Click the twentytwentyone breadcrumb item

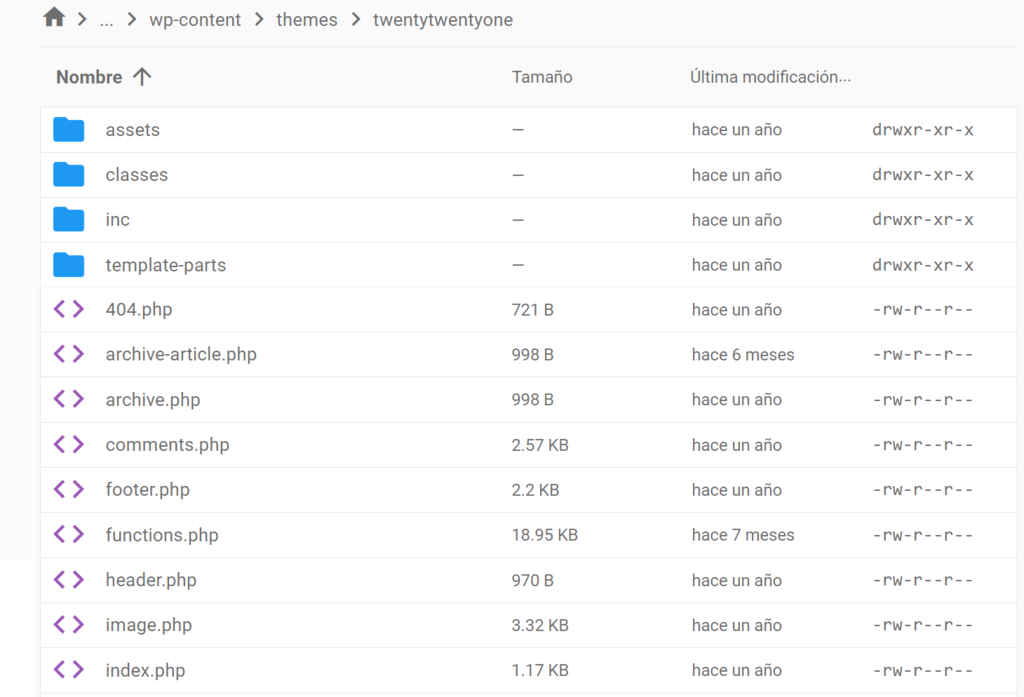click(x=441, y=19)
